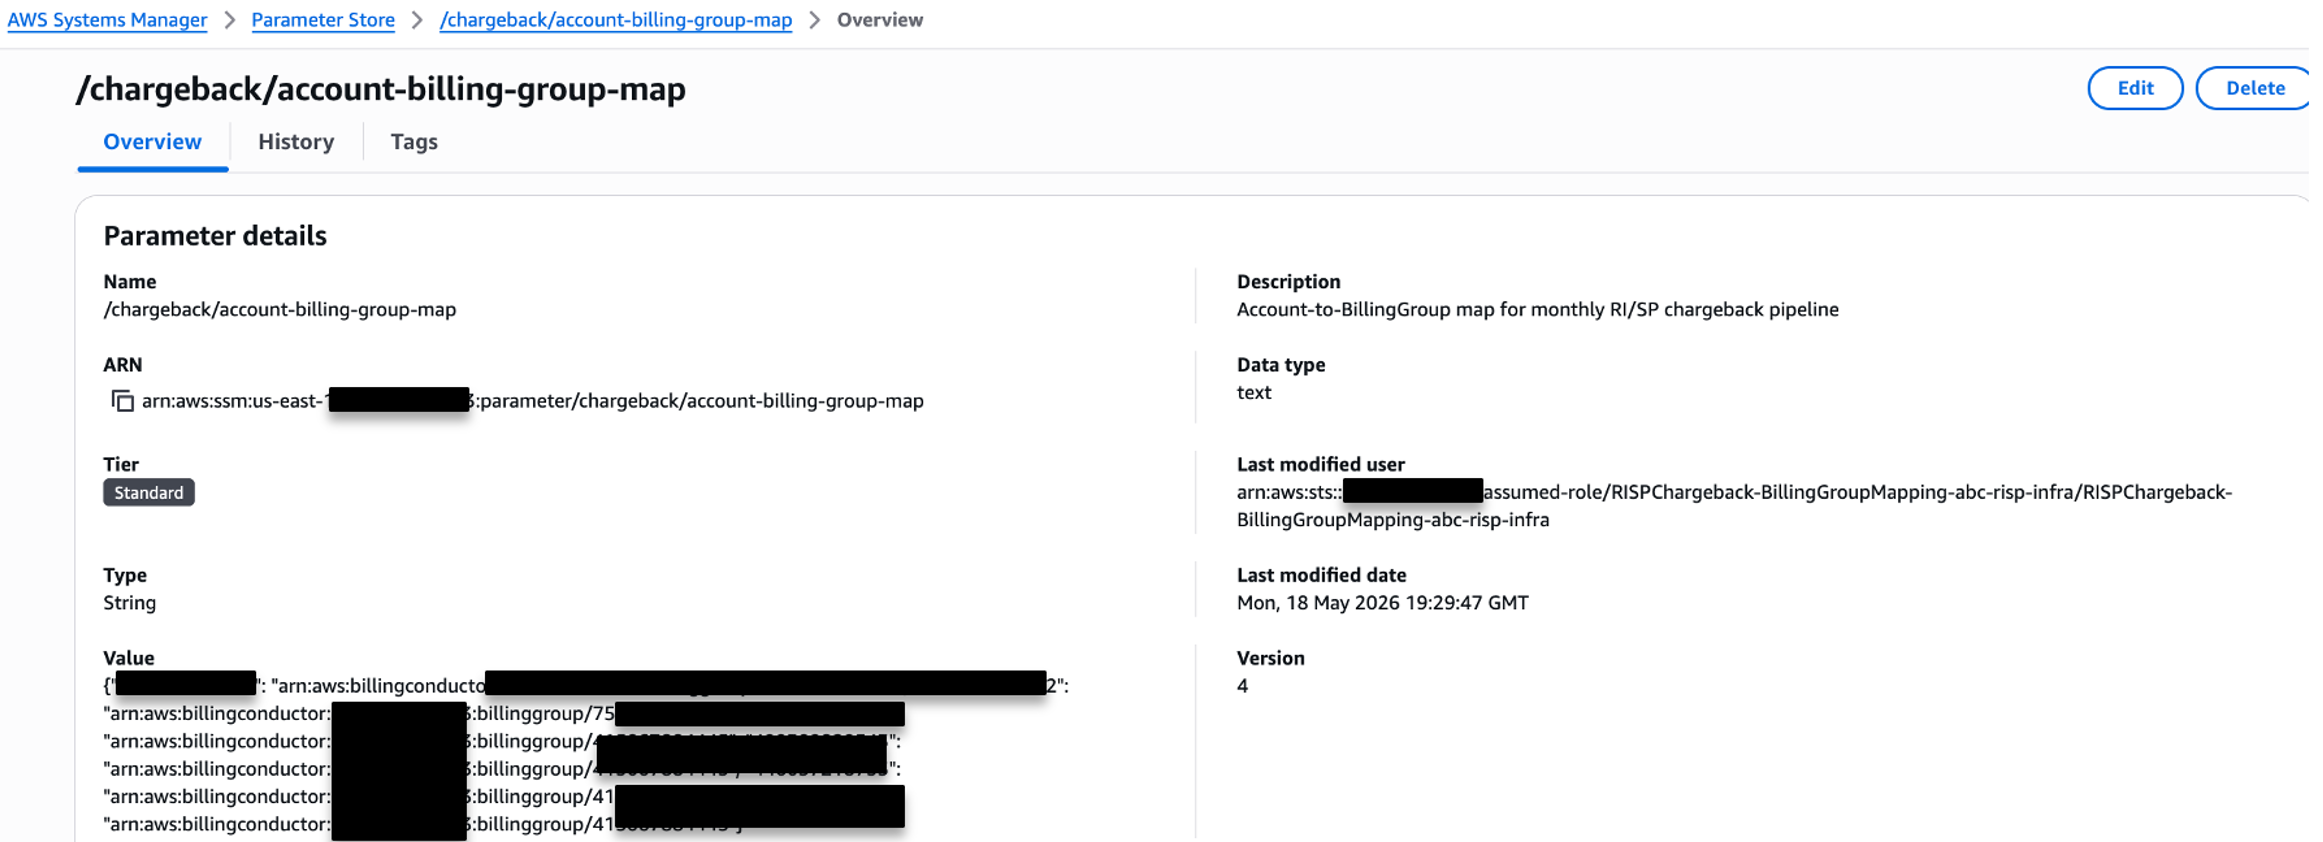Image resolution: width=2323 pixels, height=842 pixels.
Task: Click the Description text about chargeback pipeline
Action: coord(1538,310)
